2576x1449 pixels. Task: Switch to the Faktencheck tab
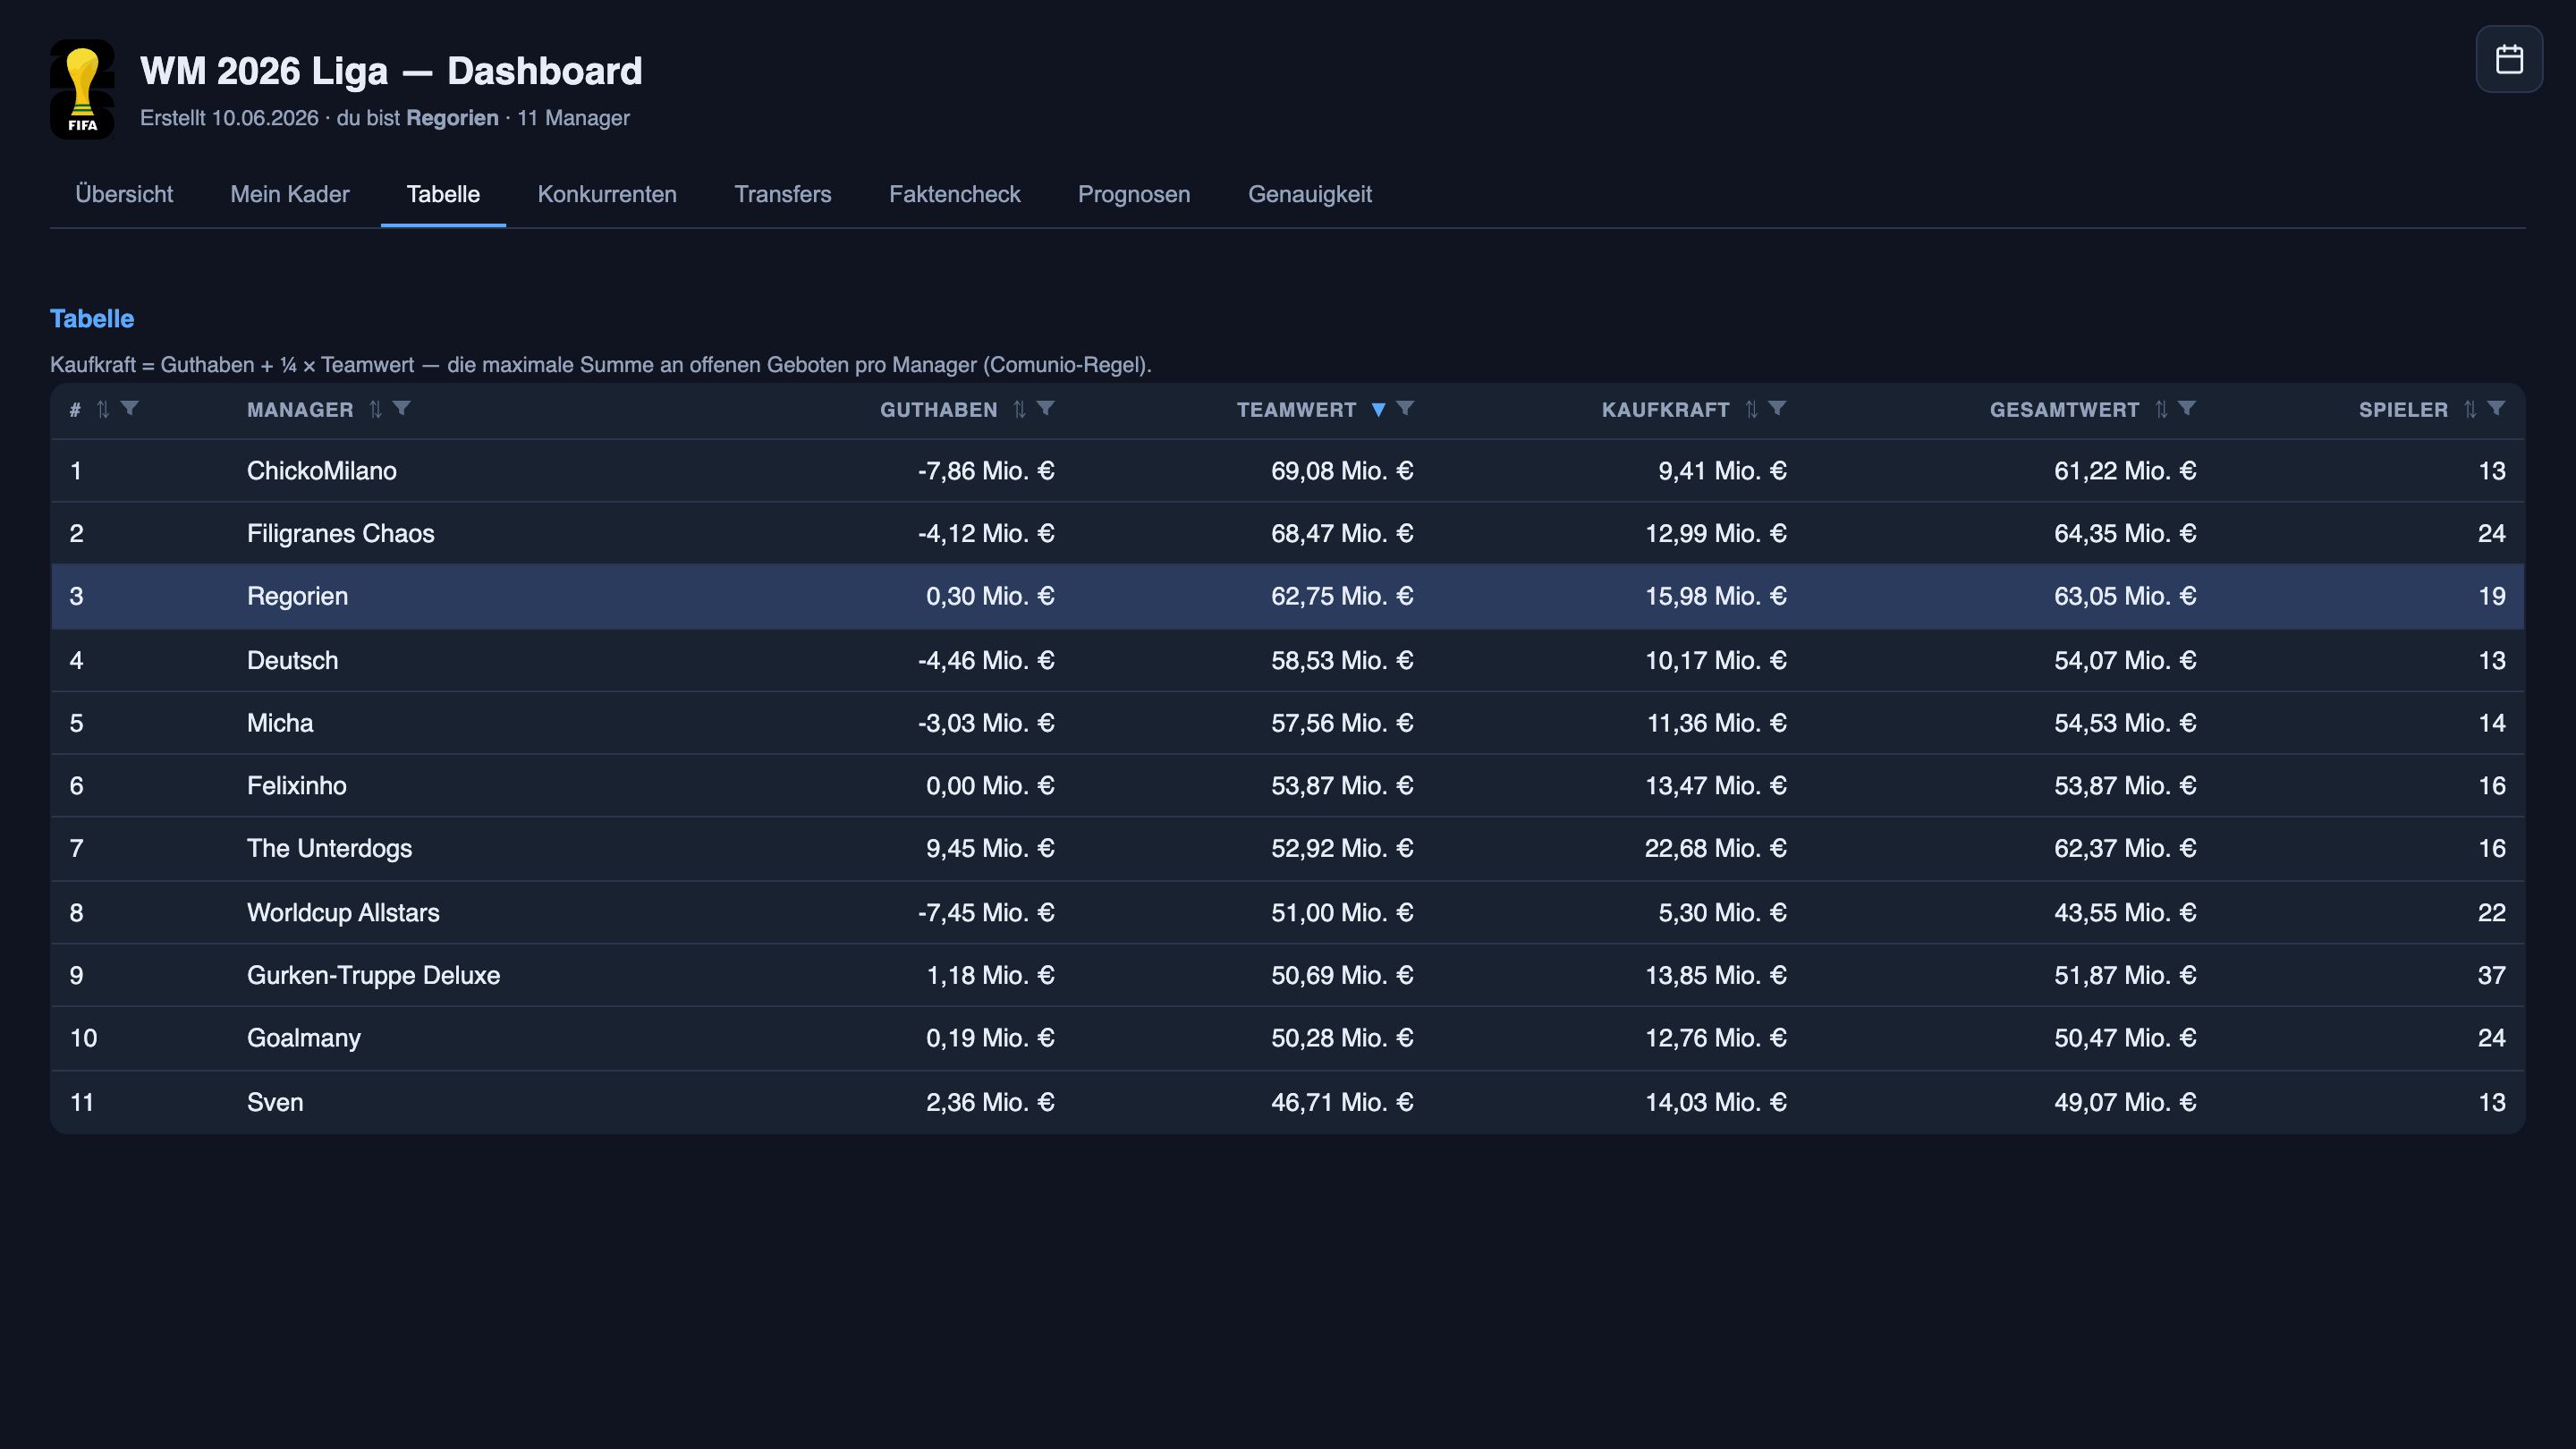(954, 194)
